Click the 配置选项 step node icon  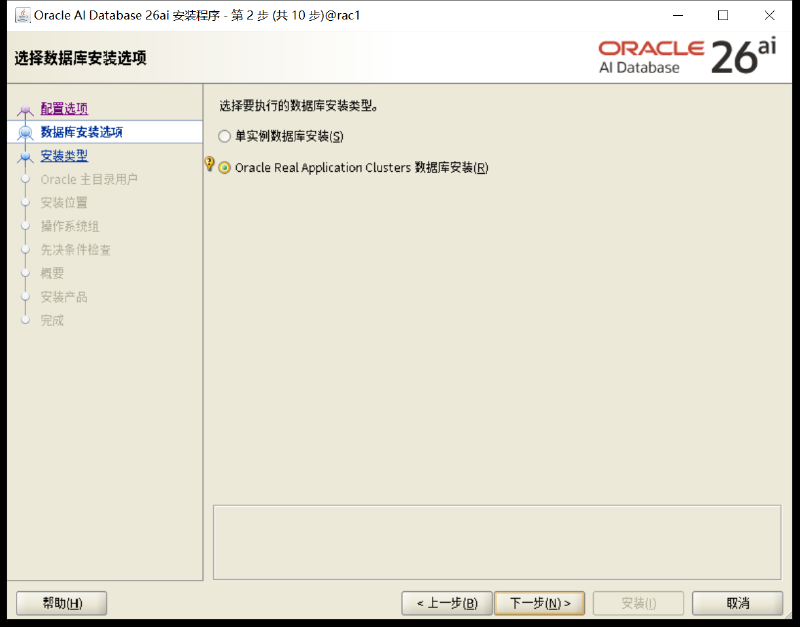click(25, 109)
